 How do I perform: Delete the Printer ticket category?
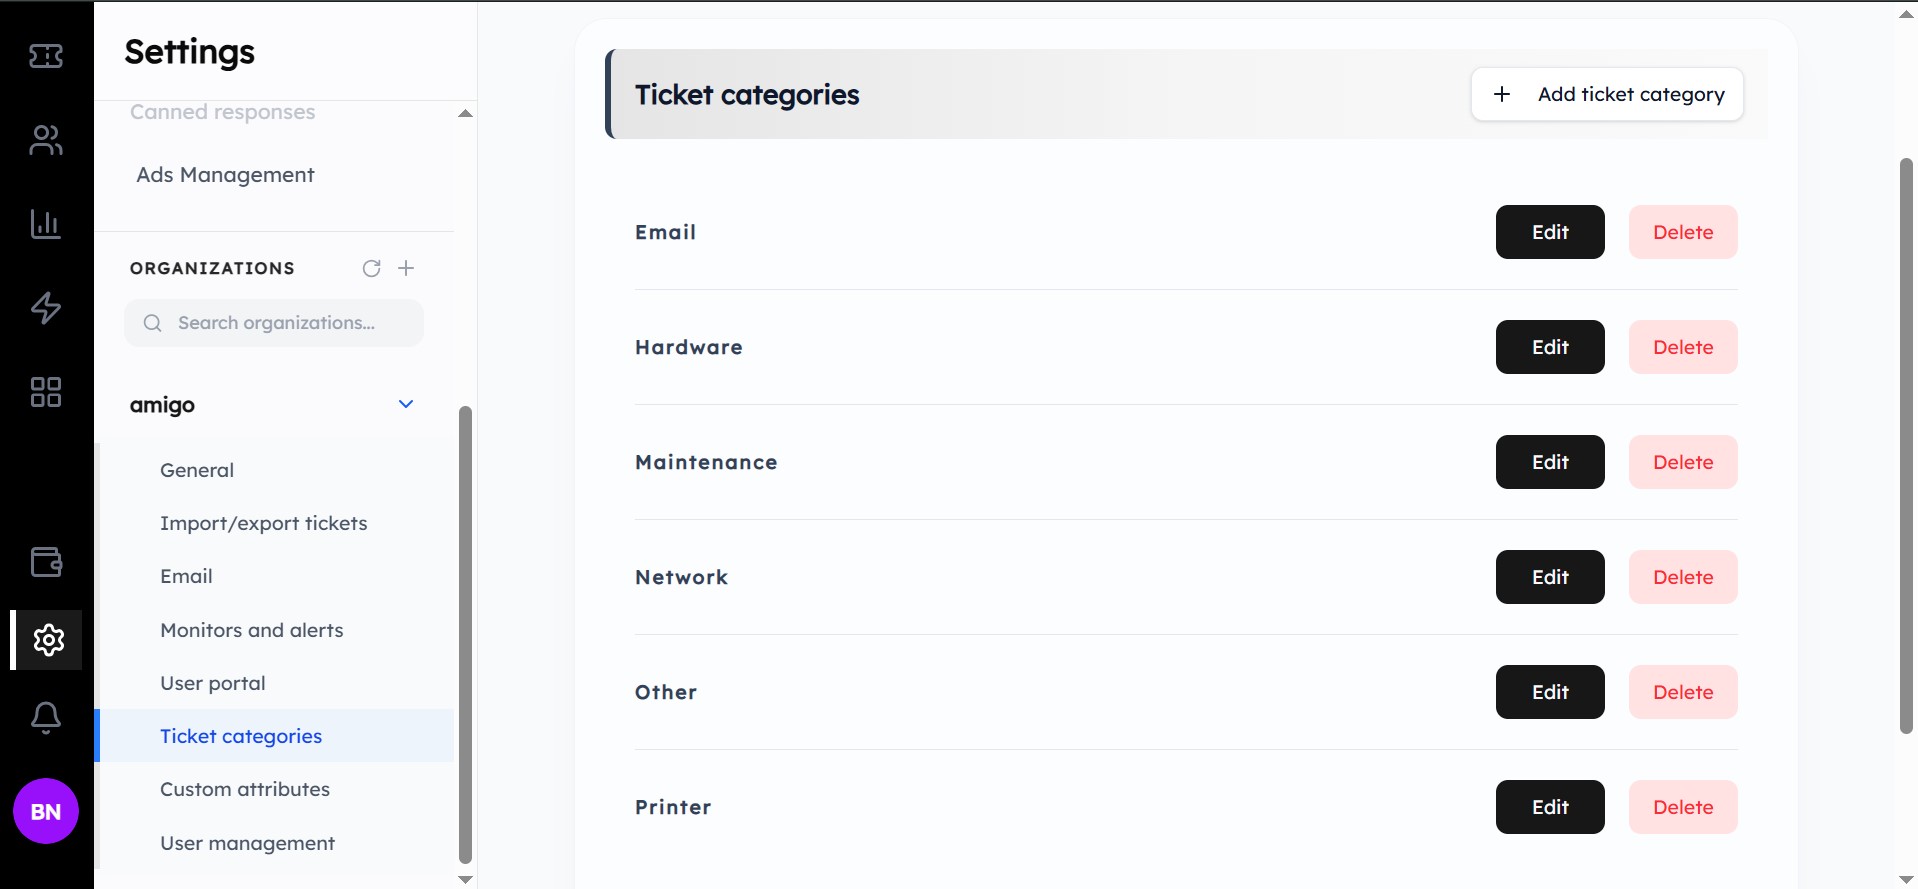coord(1683,807)
